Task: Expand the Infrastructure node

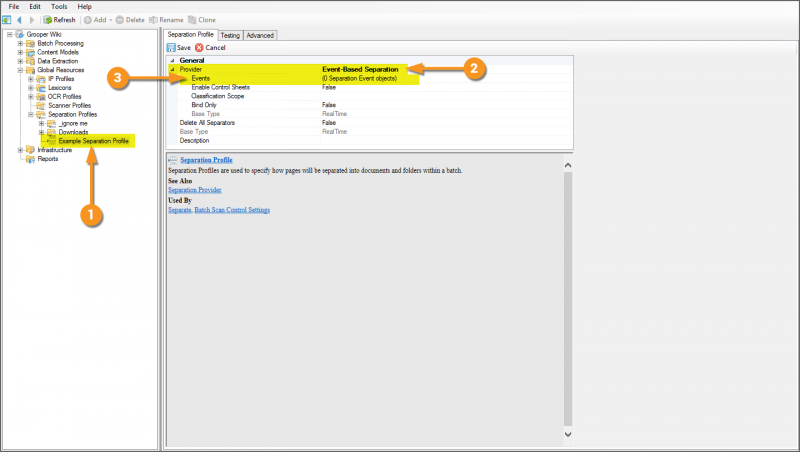Action: click(x=20, y=150)
